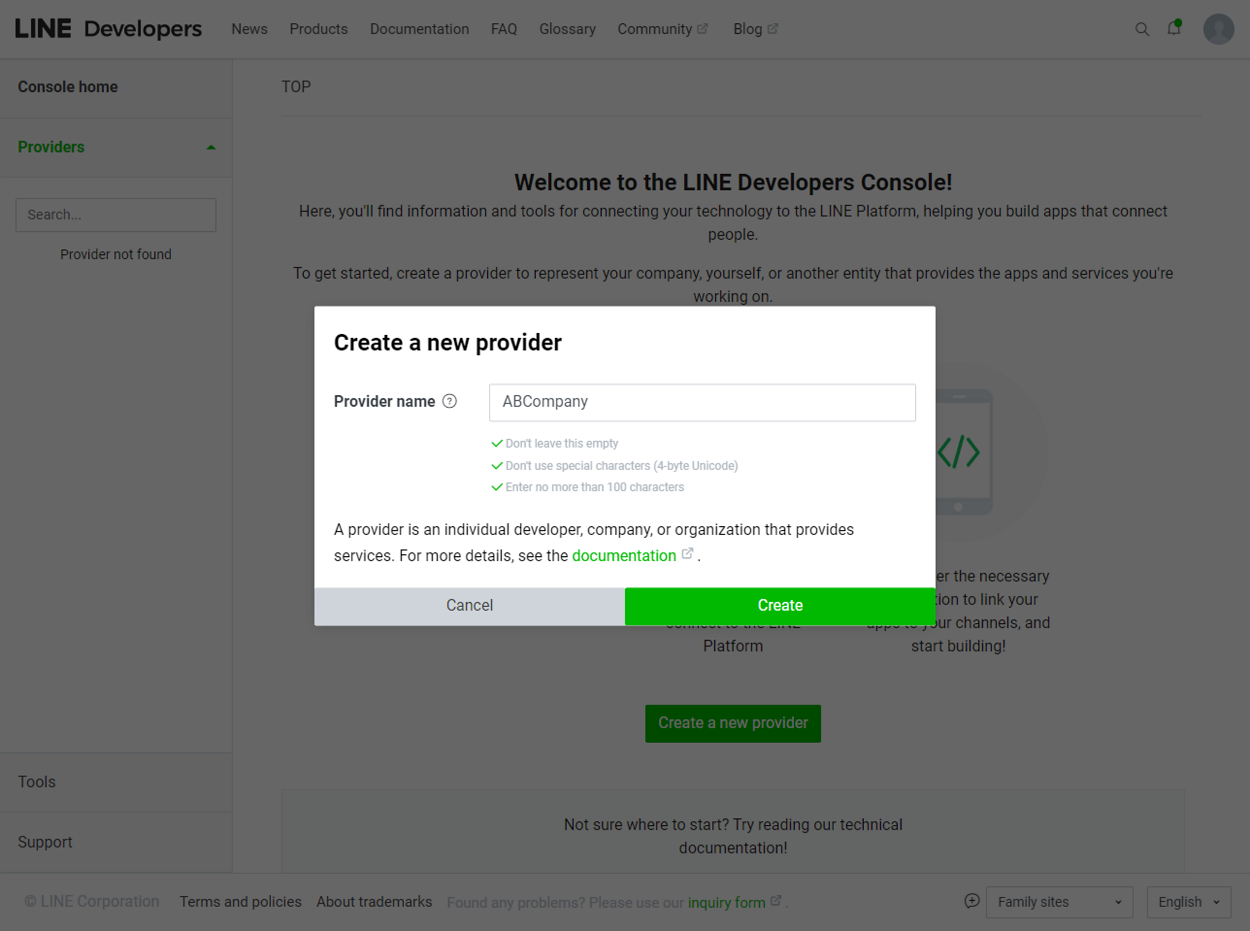The width and height of the screenshot is (1250, 931).
Task: Open the Family sites dropdown
Action: point(1059,902)
